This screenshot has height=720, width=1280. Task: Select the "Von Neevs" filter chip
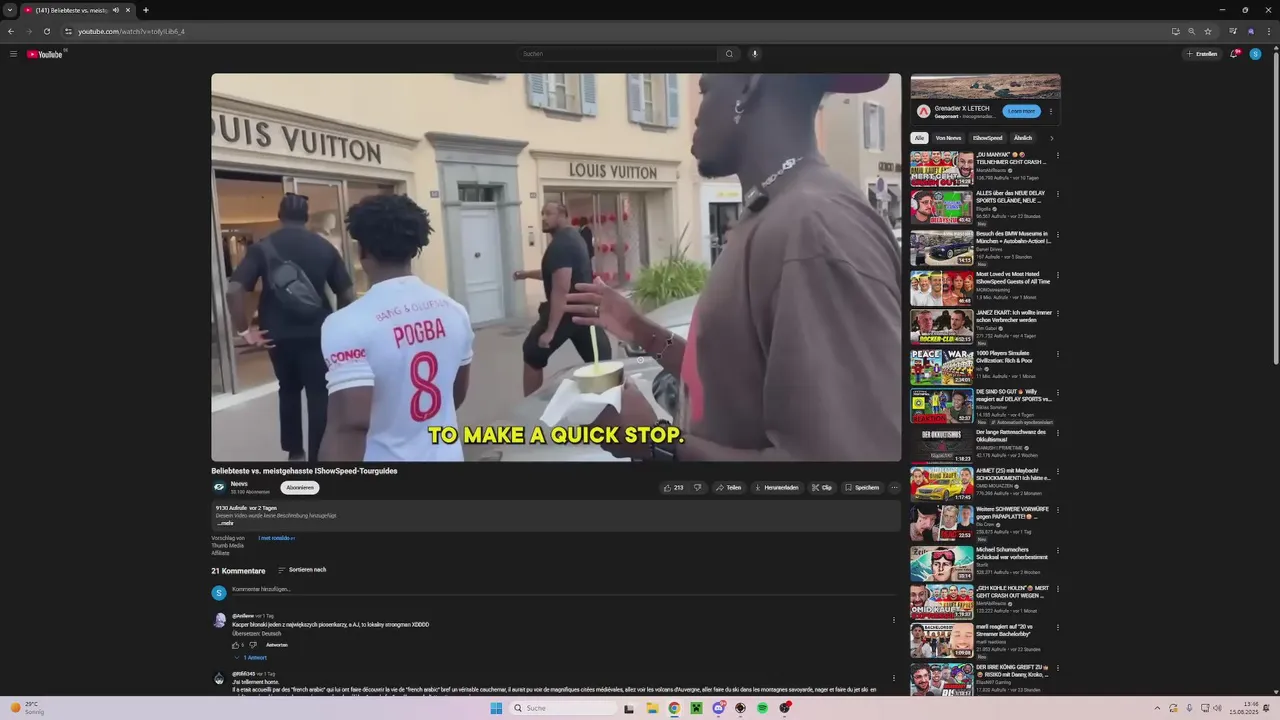(948, 138)
